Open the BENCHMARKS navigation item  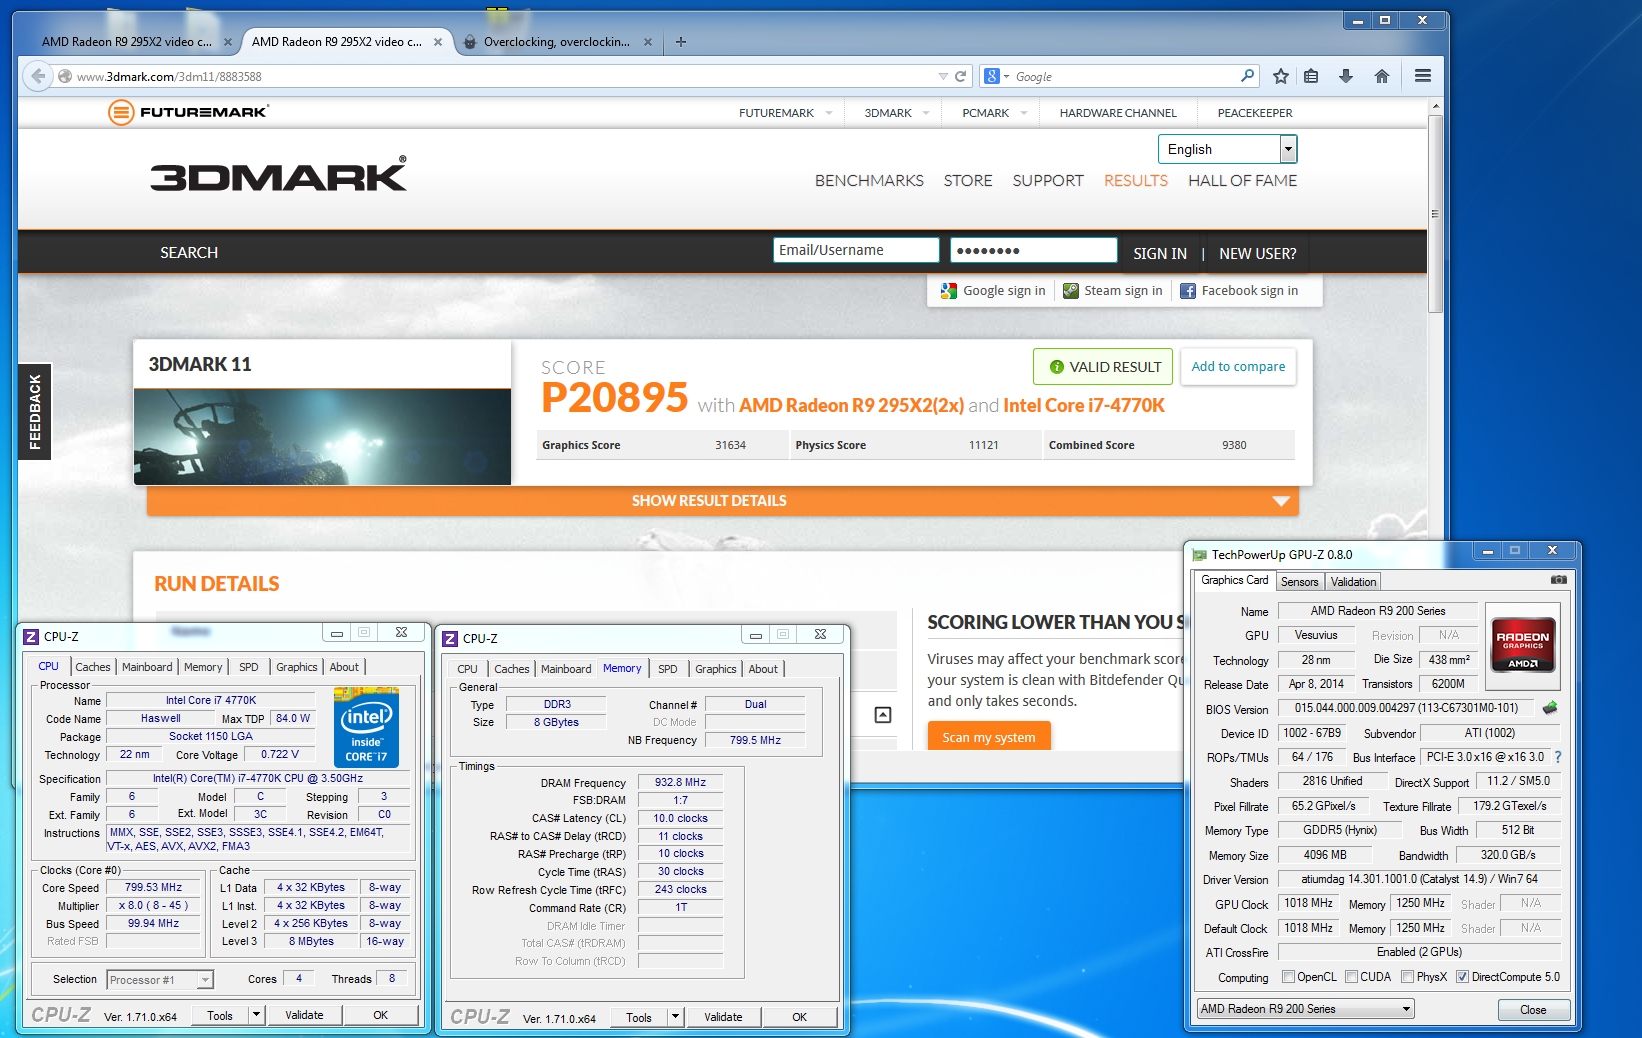pos(869,181)
